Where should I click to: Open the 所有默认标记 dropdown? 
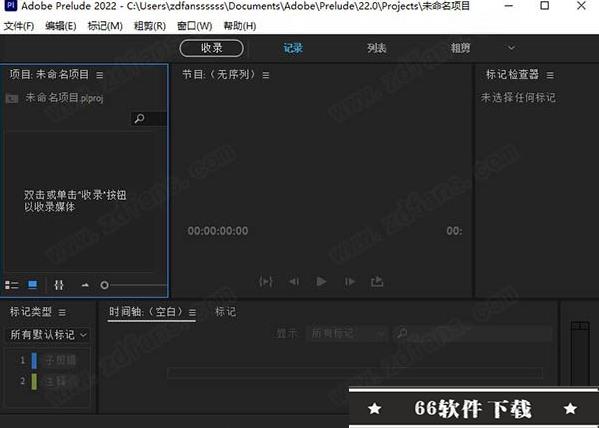point(48,335)
